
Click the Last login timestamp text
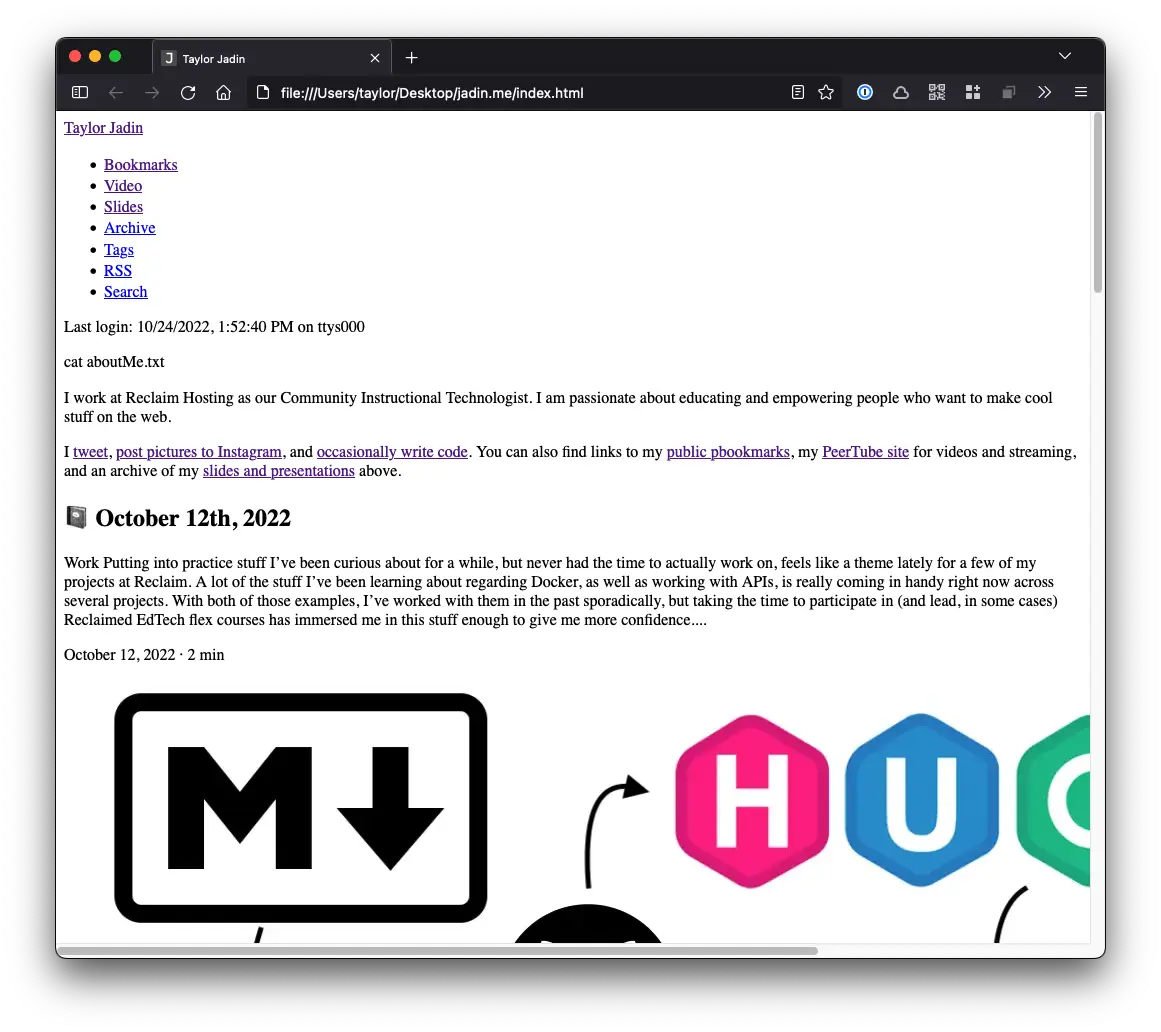coord(214,326)
